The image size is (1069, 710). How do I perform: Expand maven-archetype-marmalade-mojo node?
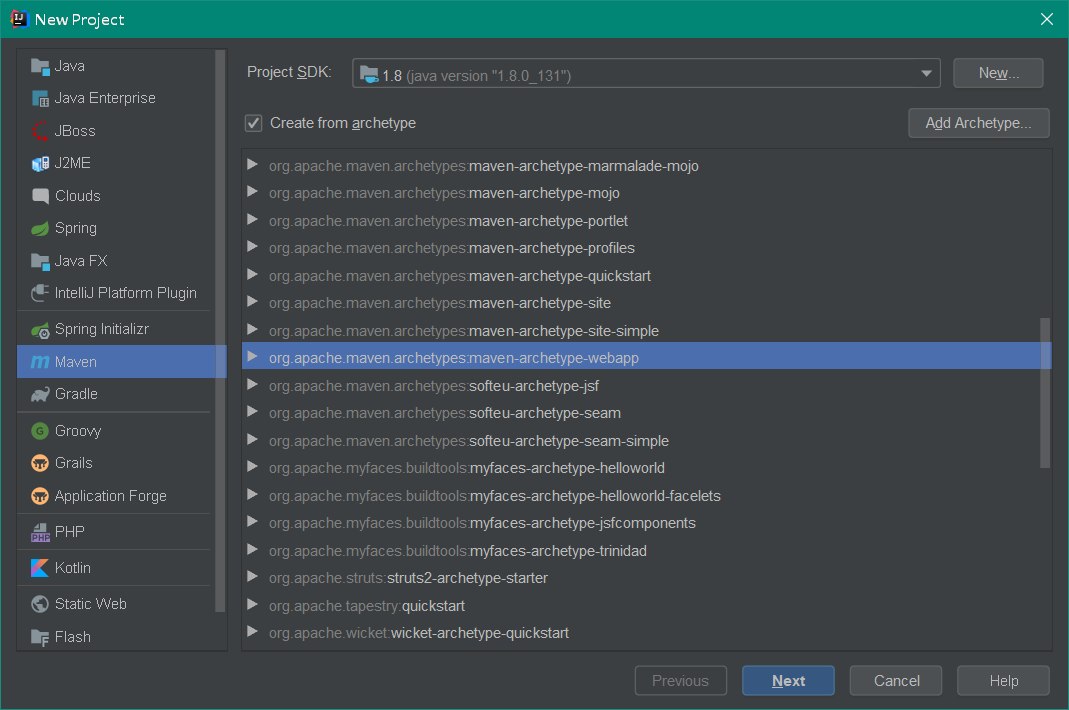tap(252, 164)
